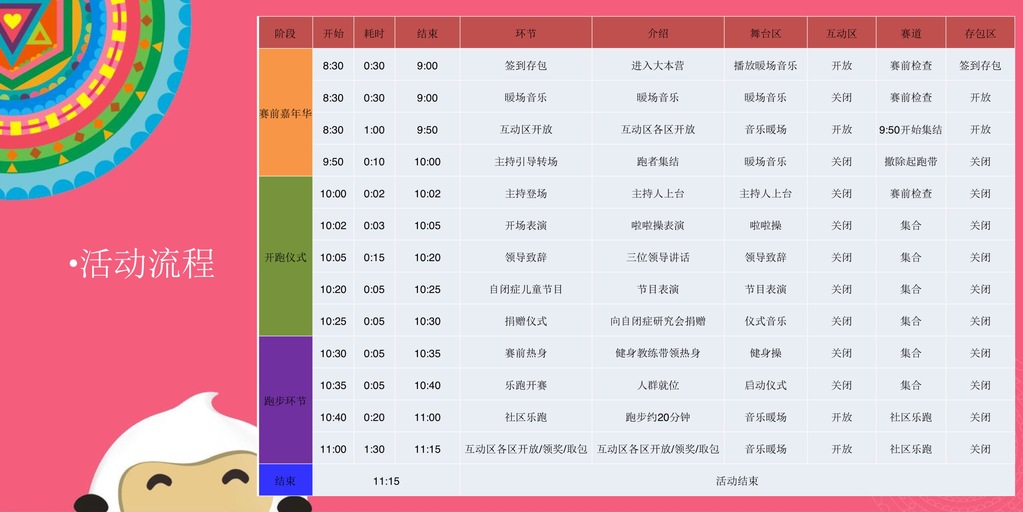Click the 启动仪式 cell
This screenshot has width=1023, height=512.
point(765,385)
